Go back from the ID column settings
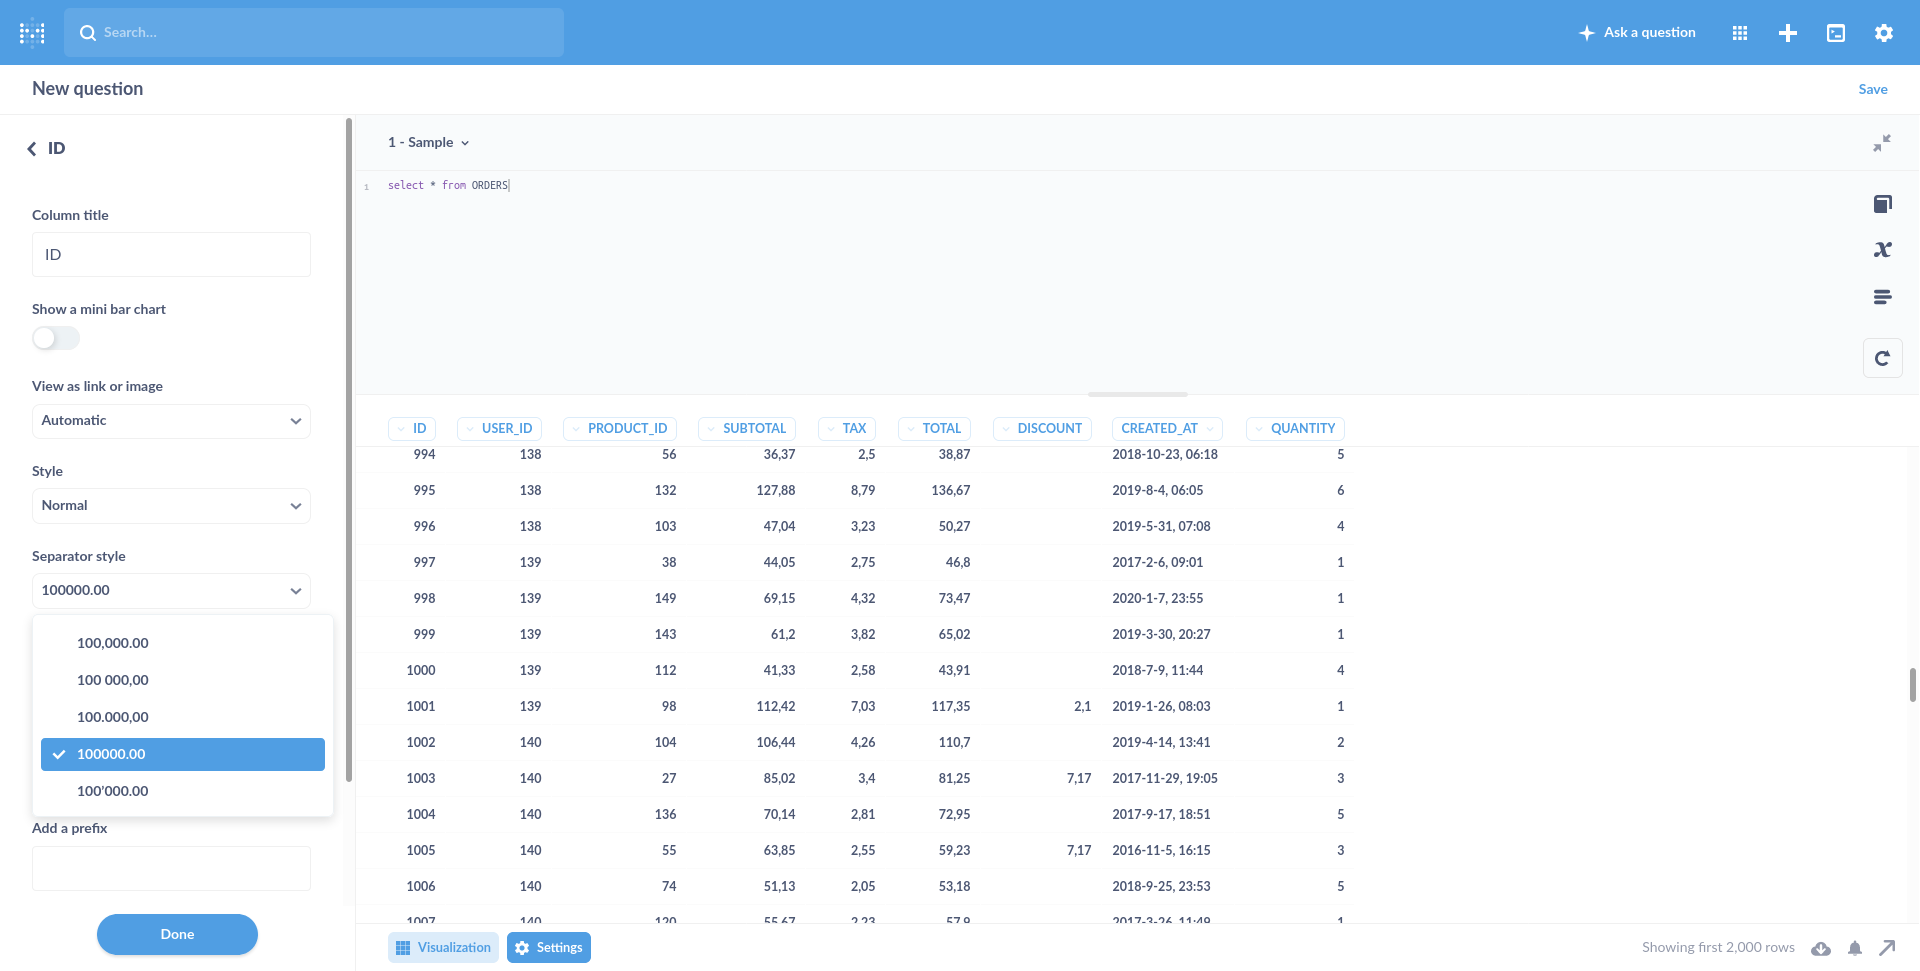The width and height of the screenshot is (1920, 971). pyautogui.click(x=30, y=148)
